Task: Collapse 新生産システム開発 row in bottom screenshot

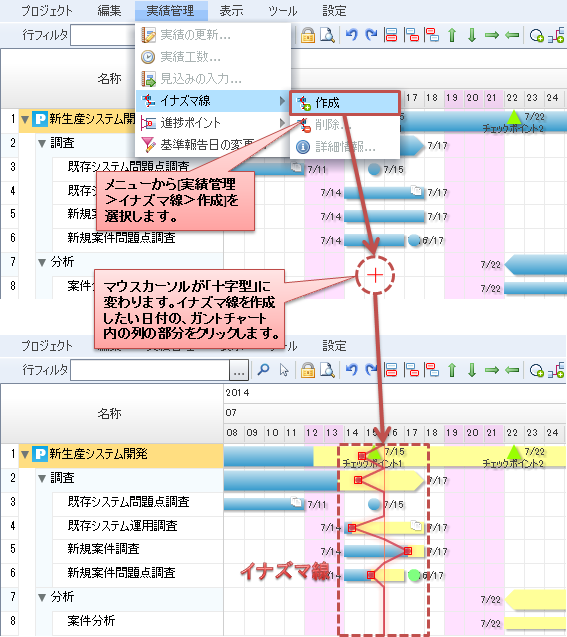Action: (x=25, y=455)
